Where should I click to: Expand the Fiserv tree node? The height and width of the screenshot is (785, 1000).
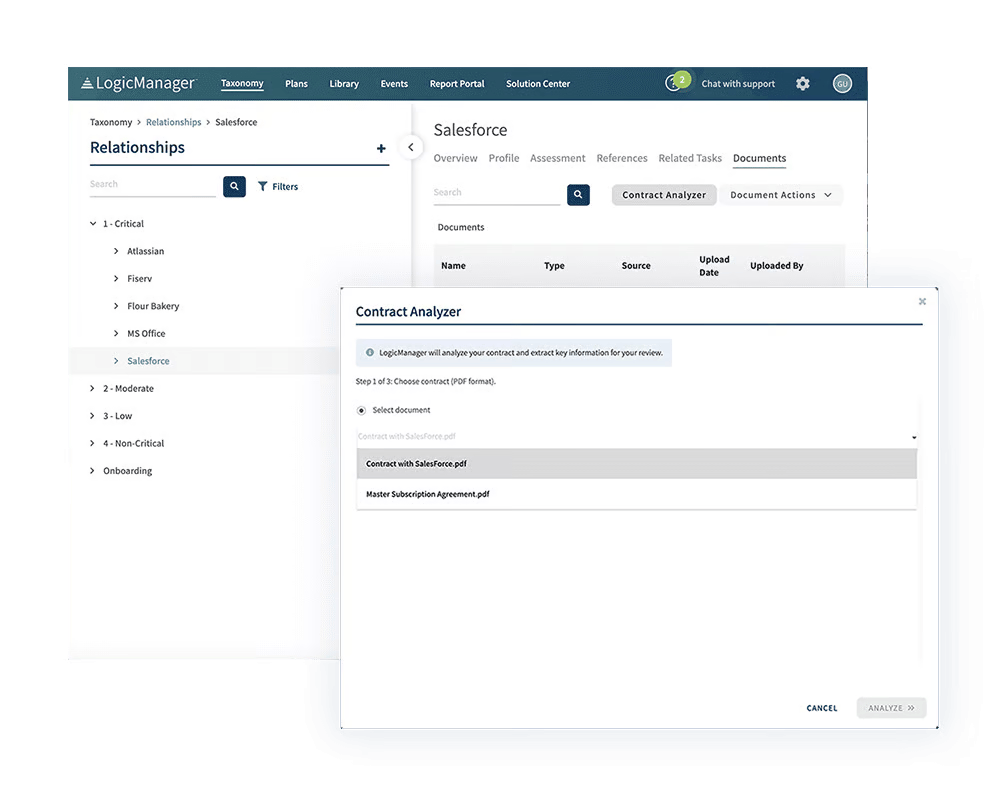coord(116,278)
